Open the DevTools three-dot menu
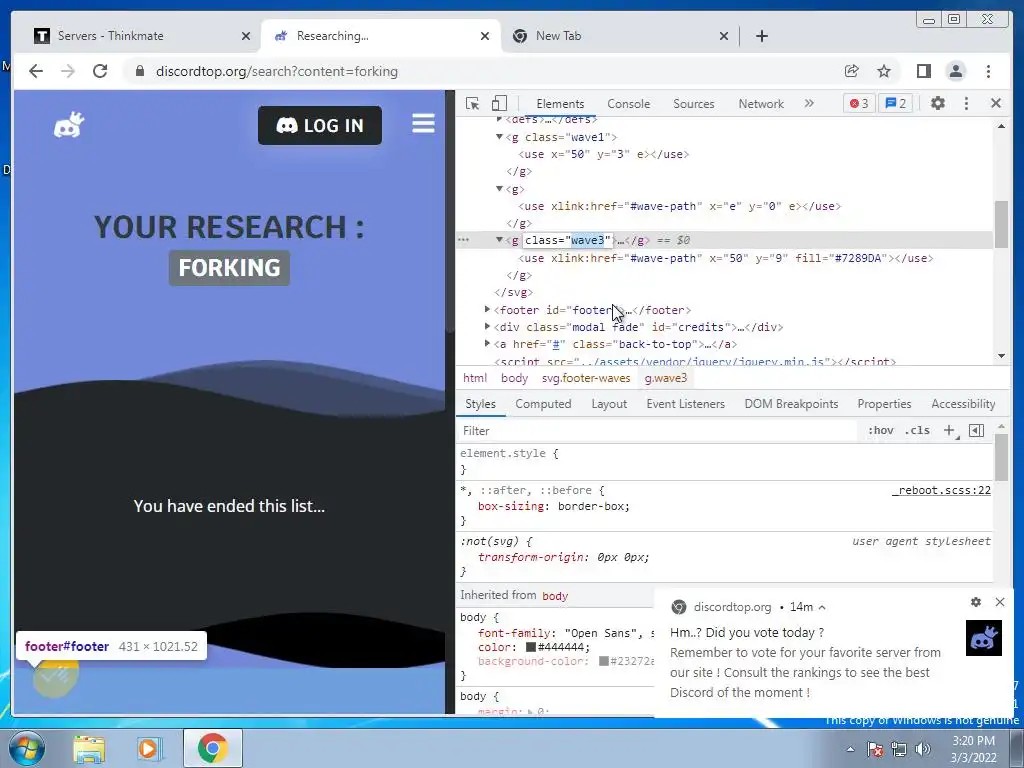The height and width of the screenshot is (768, 1024). 967,103
